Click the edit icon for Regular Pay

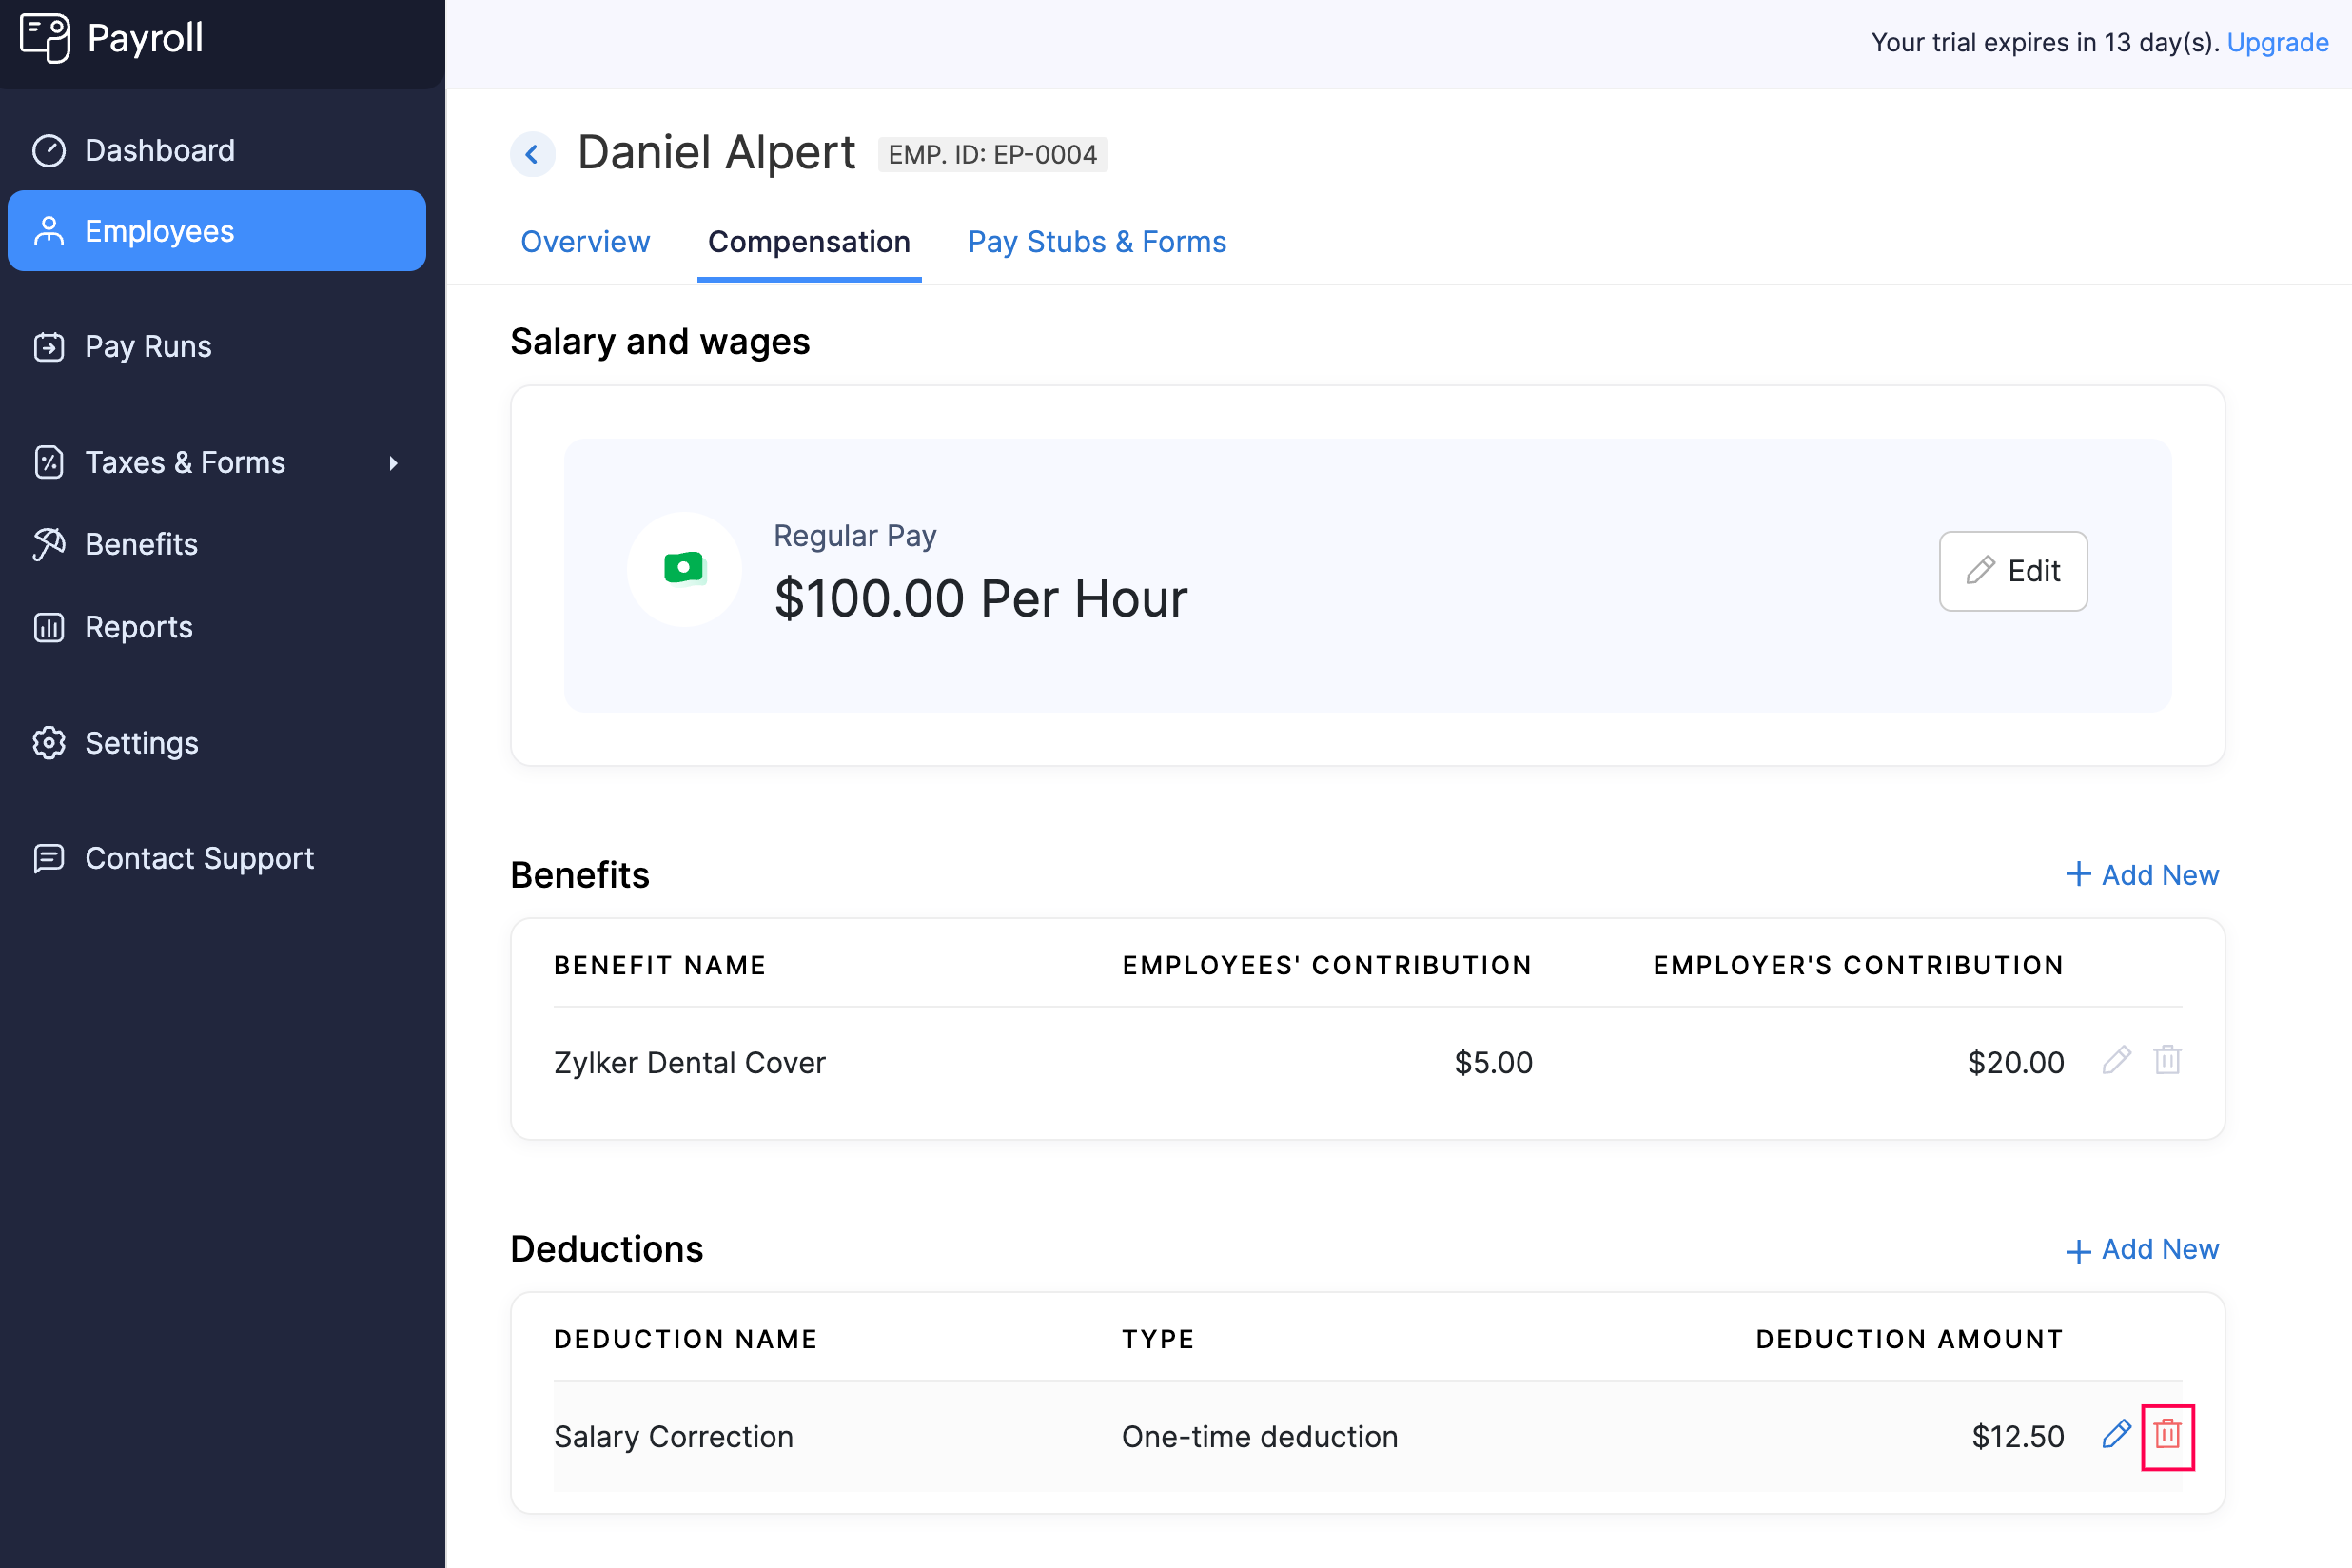(x=2012, y=569)
